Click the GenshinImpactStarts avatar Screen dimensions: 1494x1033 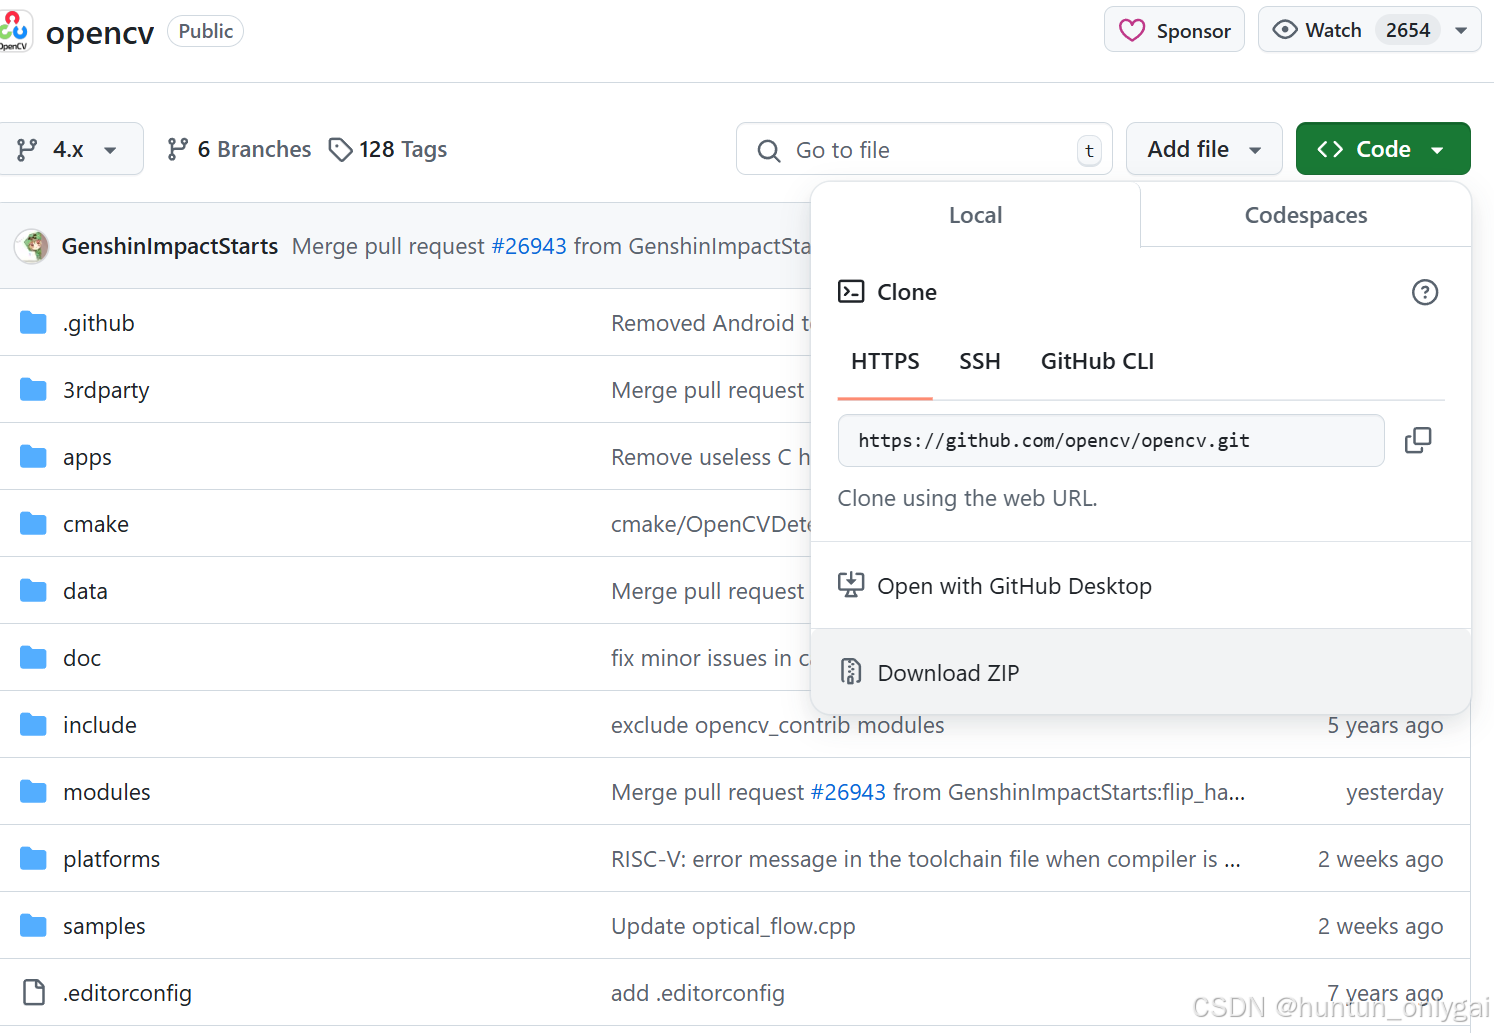[x=32, y=246]
